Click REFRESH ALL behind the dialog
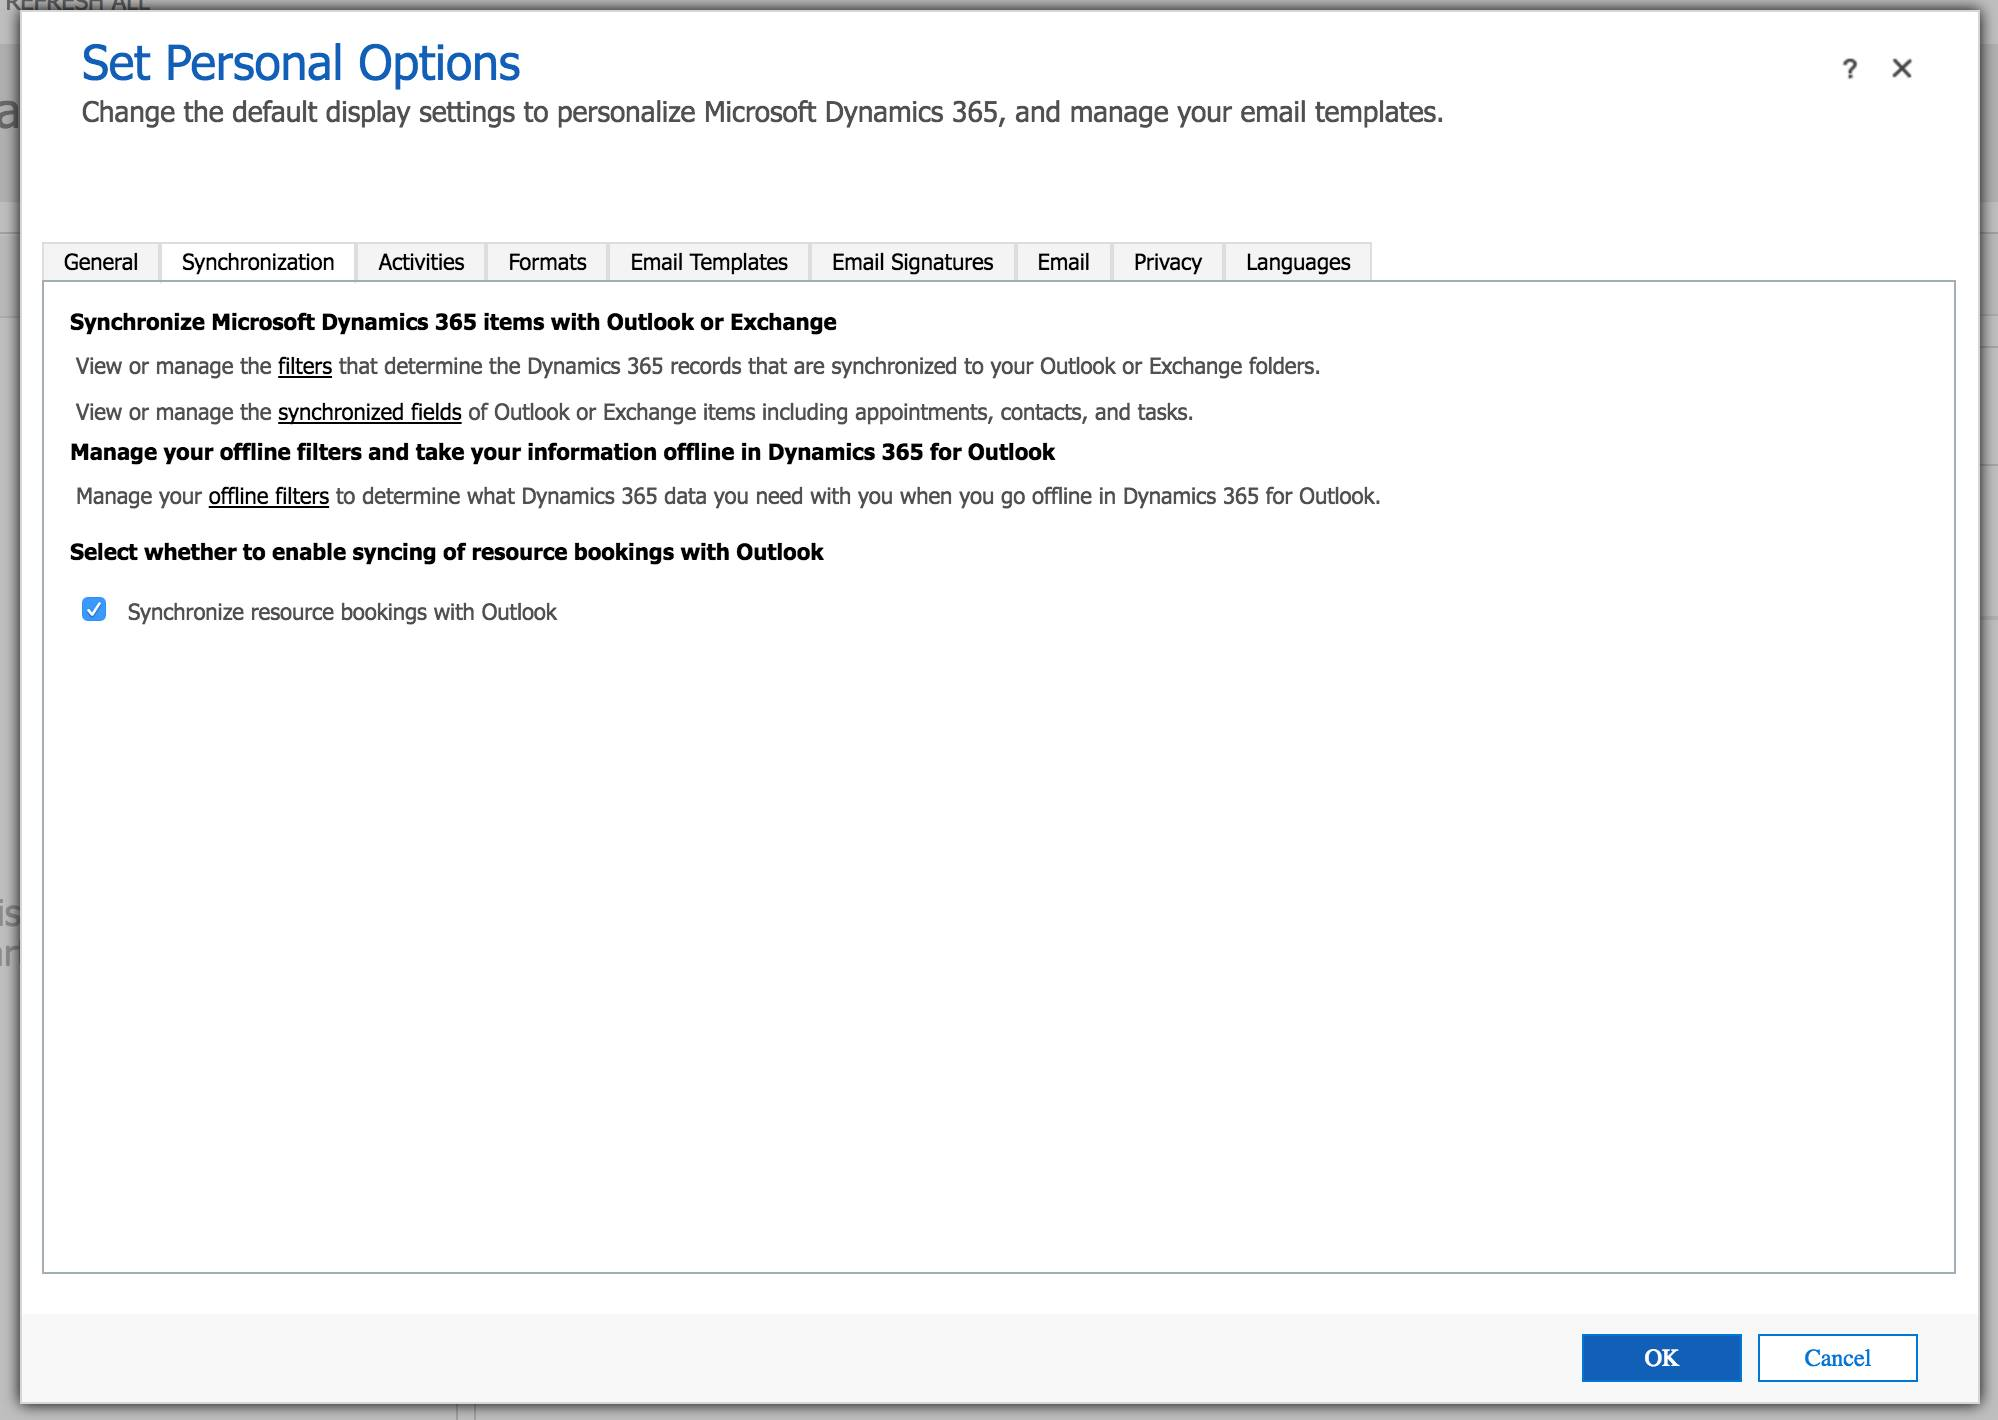 pos(80,5)
